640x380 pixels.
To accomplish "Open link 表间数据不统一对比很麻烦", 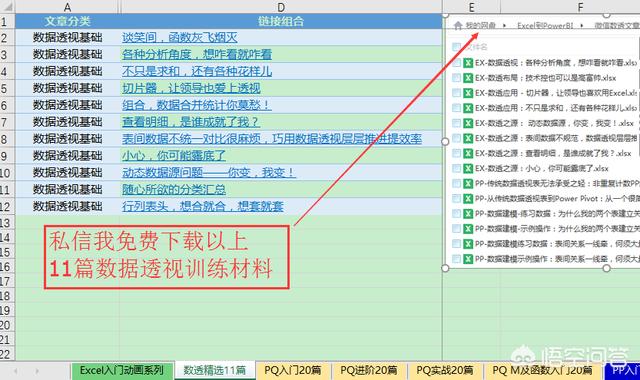I will (x=272, y=139).
